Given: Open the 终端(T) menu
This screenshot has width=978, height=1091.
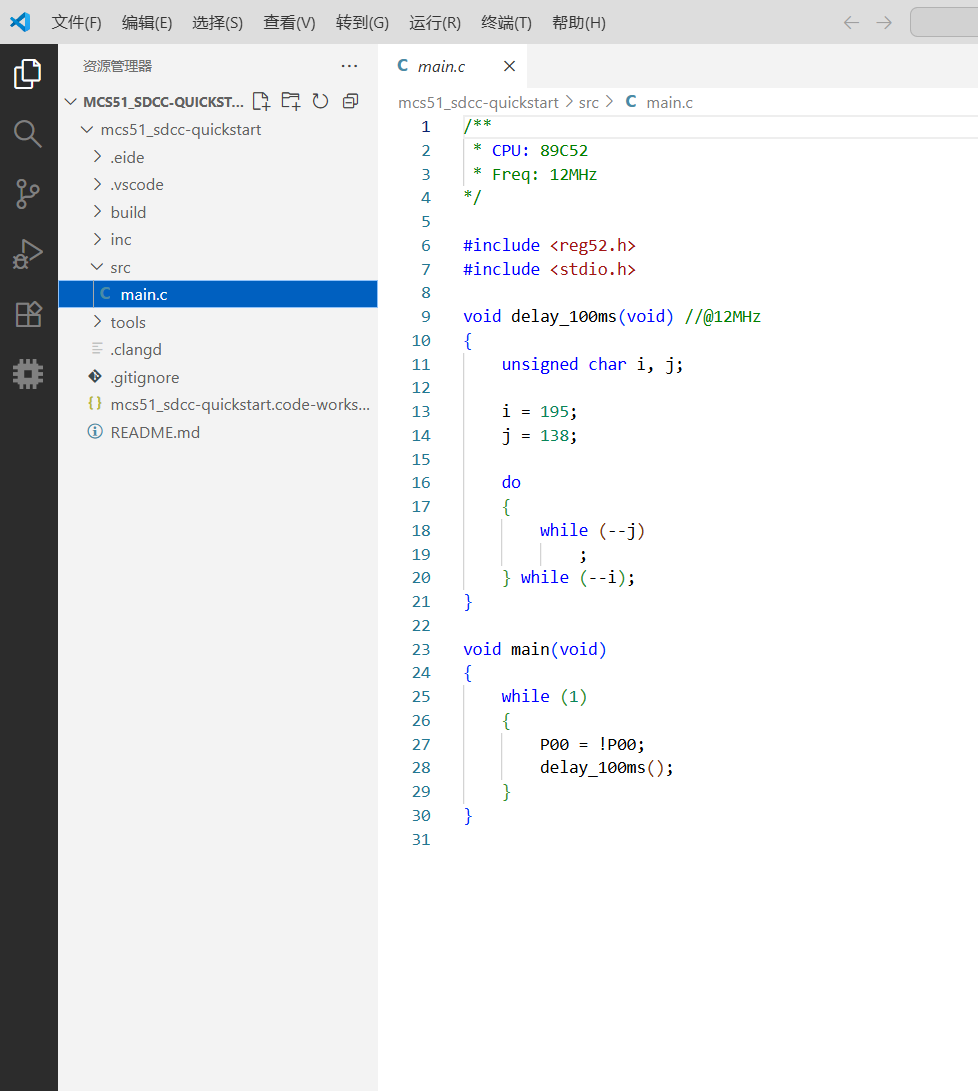Looking at the screenshot, I should (506, 22).
